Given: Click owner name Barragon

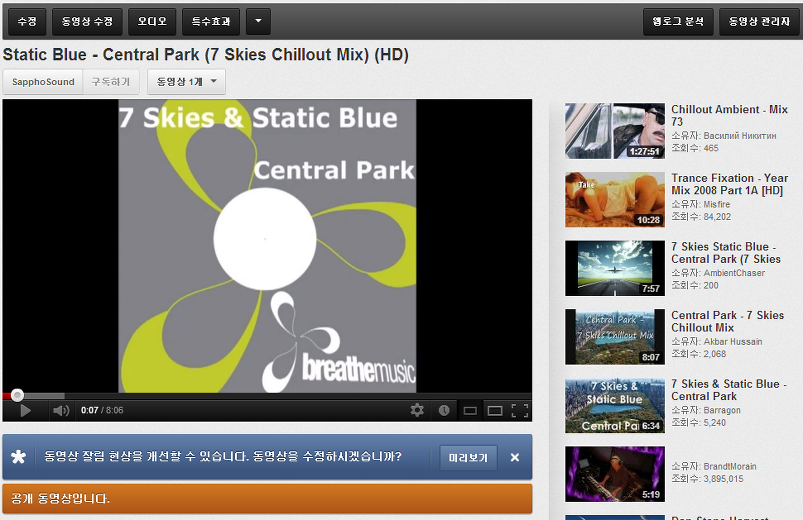Looking at the screenshot, I should click(x=722, y=410).
